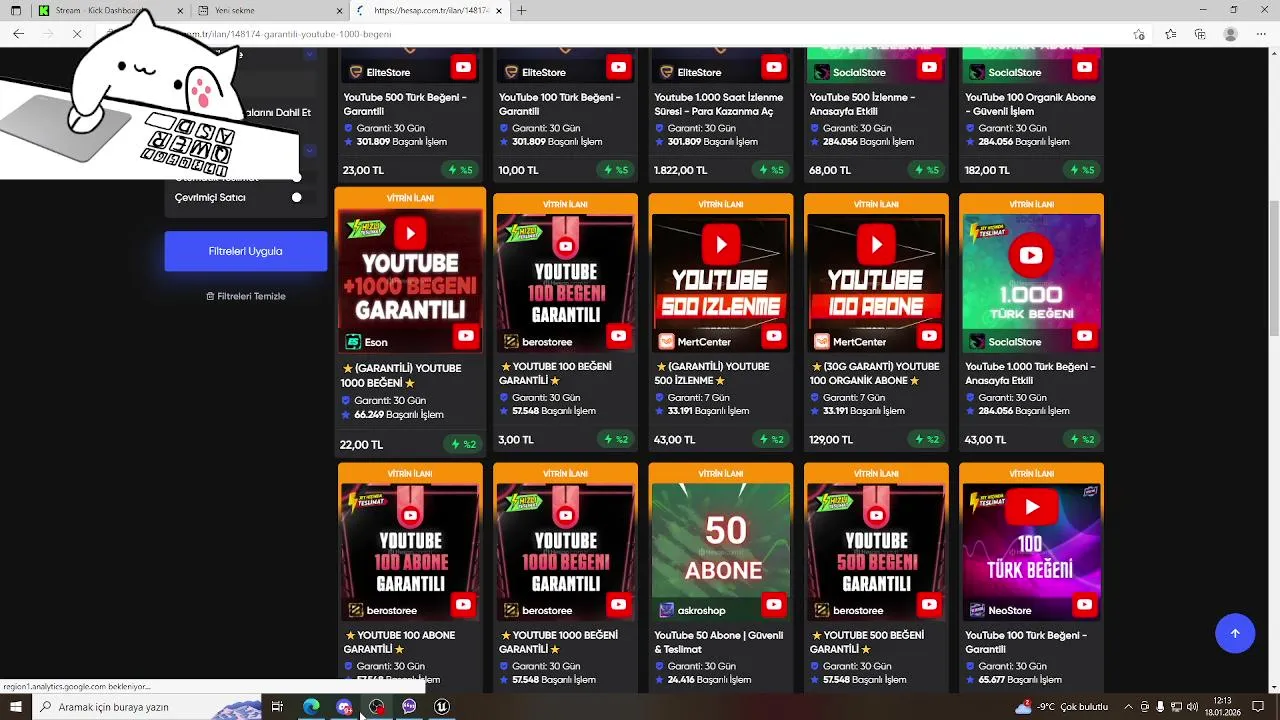
Task: Click the 129,00 TL price text
Action: (x=831, y=440)
